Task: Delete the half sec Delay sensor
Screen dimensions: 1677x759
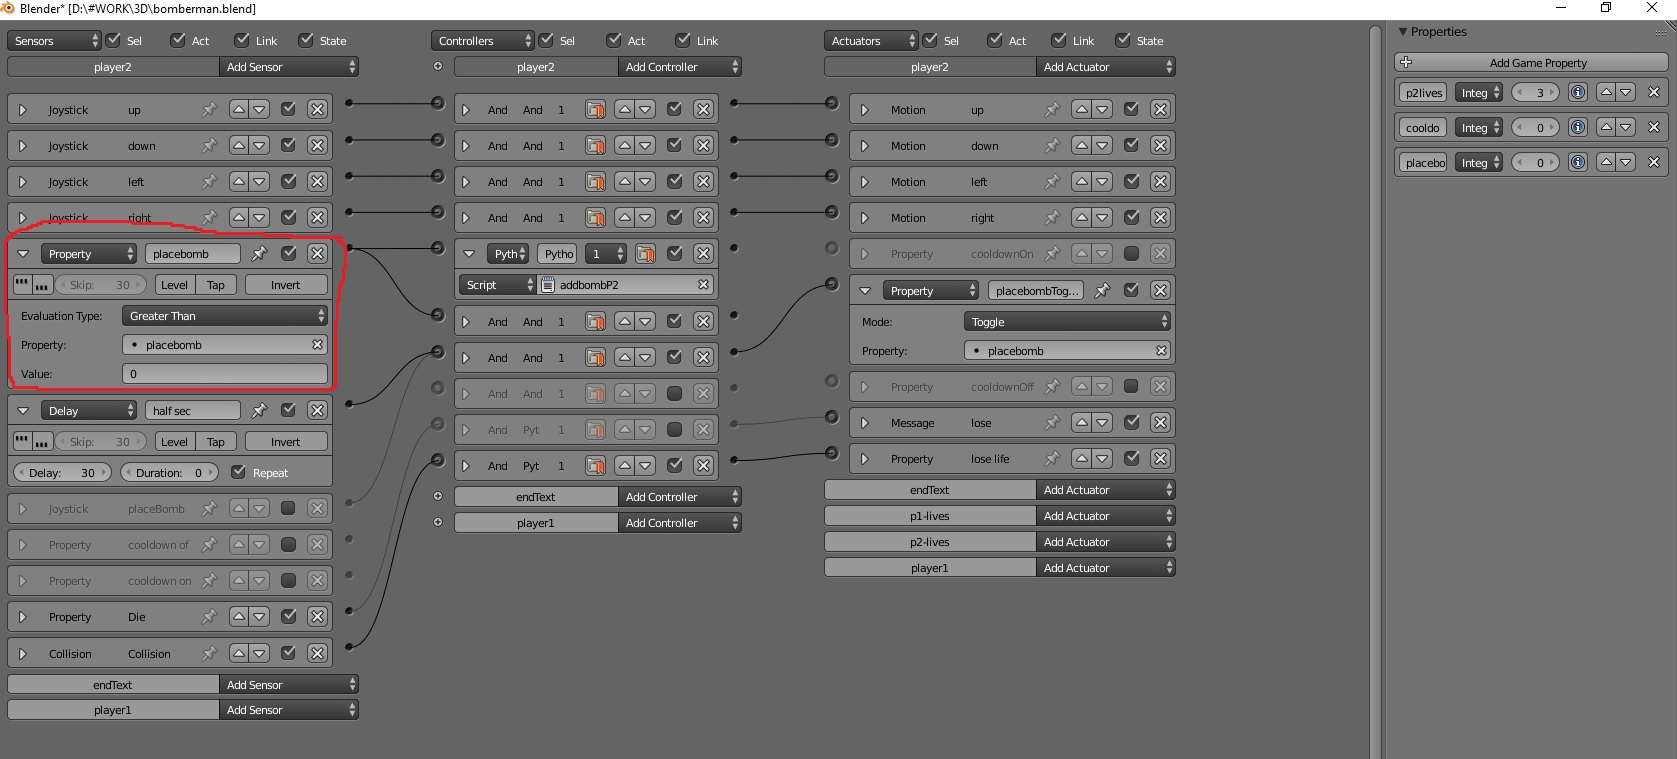Action: (x=317, y=411)
